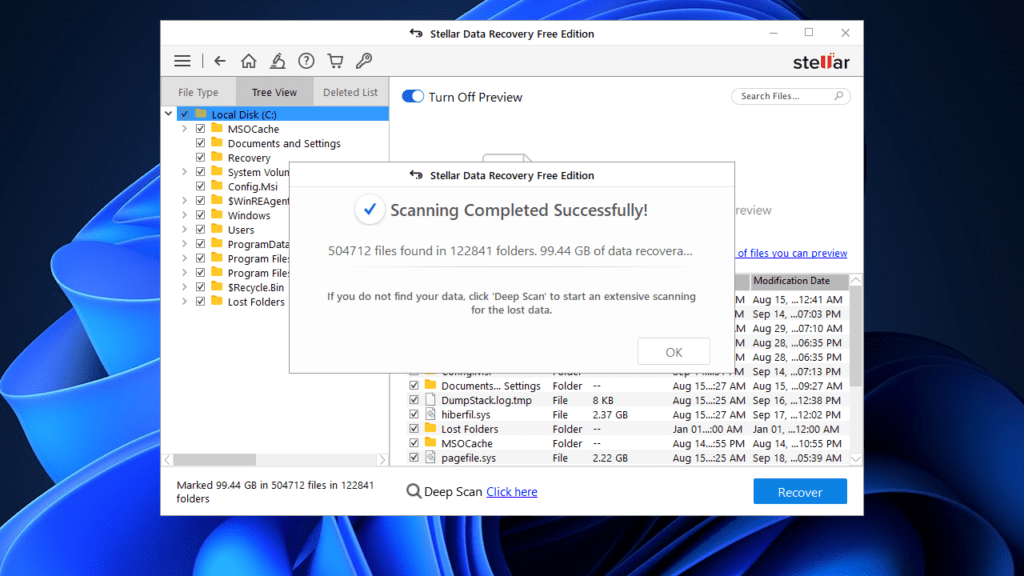Toggle the Turn Off Preview switch
Screen dimensions: 1024x576
413,97
